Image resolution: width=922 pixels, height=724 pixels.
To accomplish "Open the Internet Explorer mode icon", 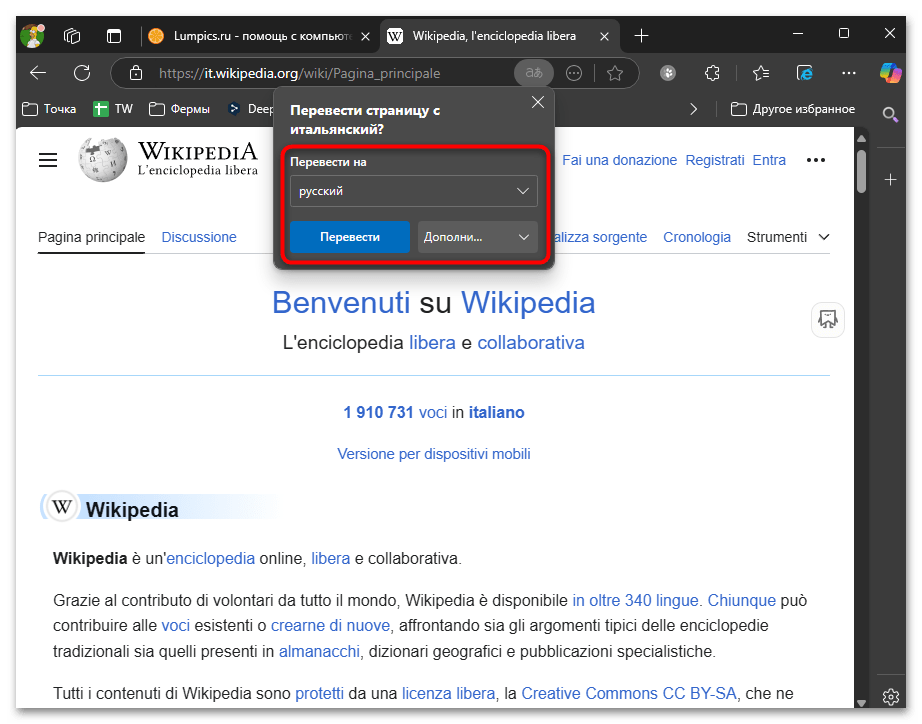I will point(804,73).
